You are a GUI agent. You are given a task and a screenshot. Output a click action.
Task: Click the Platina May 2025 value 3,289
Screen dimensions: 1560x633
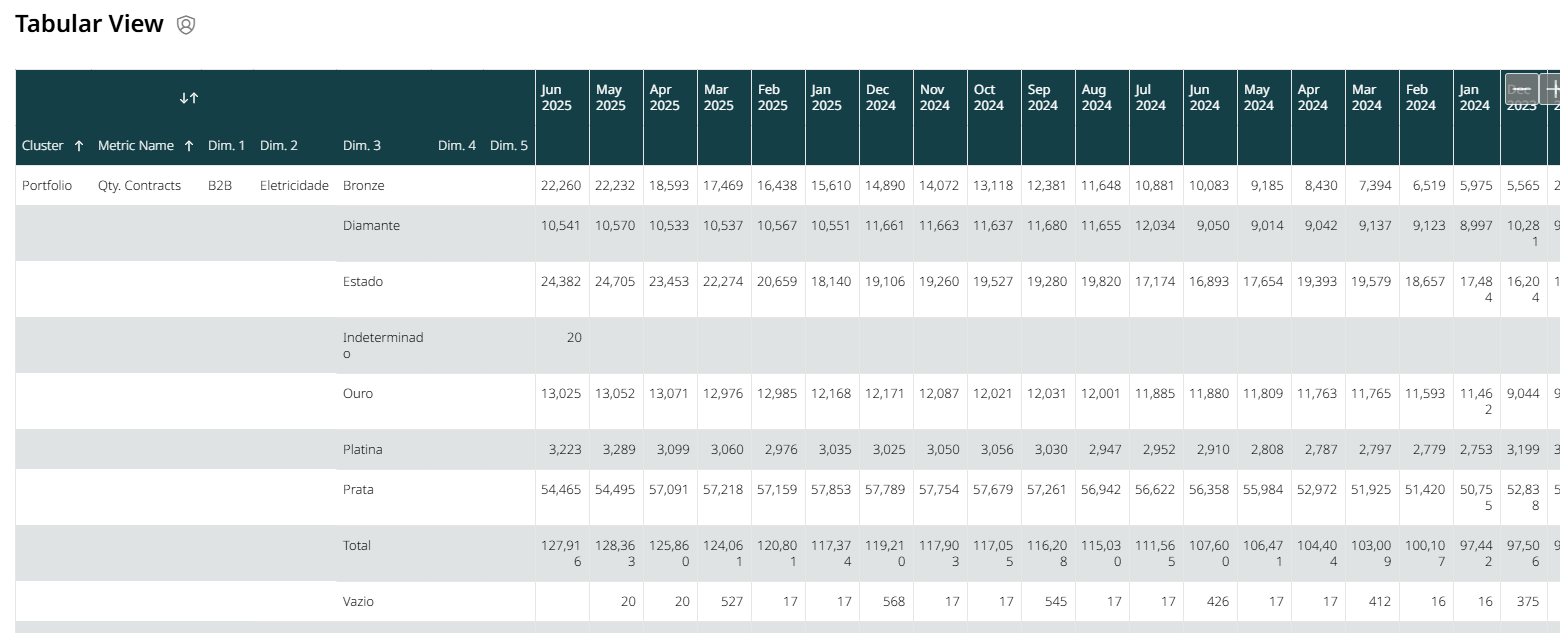point(619,450)
